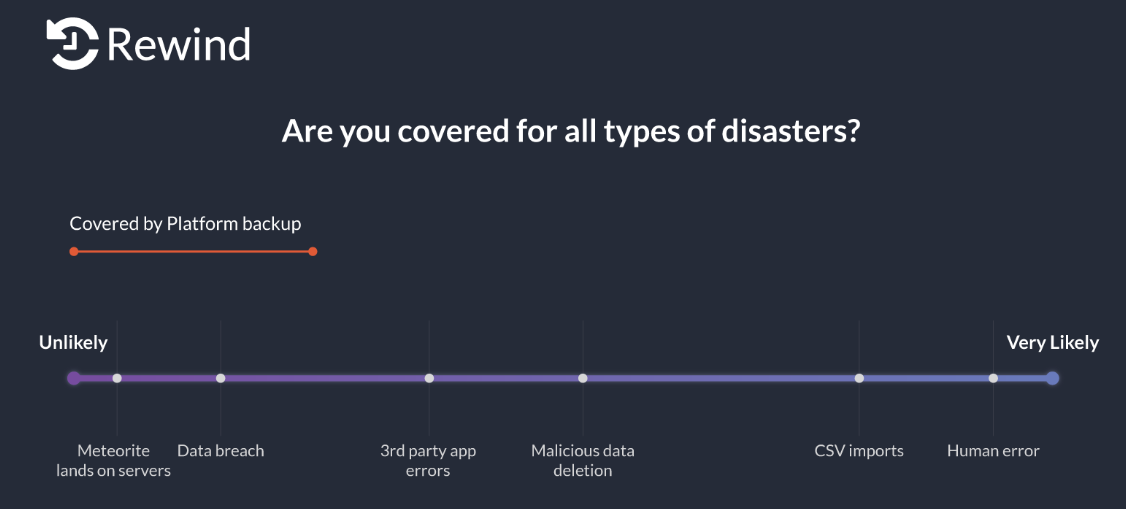The image size is (1126, 509).
Task: Click the purple Unlikely endpoint of the scale
Action: (73, 378)
